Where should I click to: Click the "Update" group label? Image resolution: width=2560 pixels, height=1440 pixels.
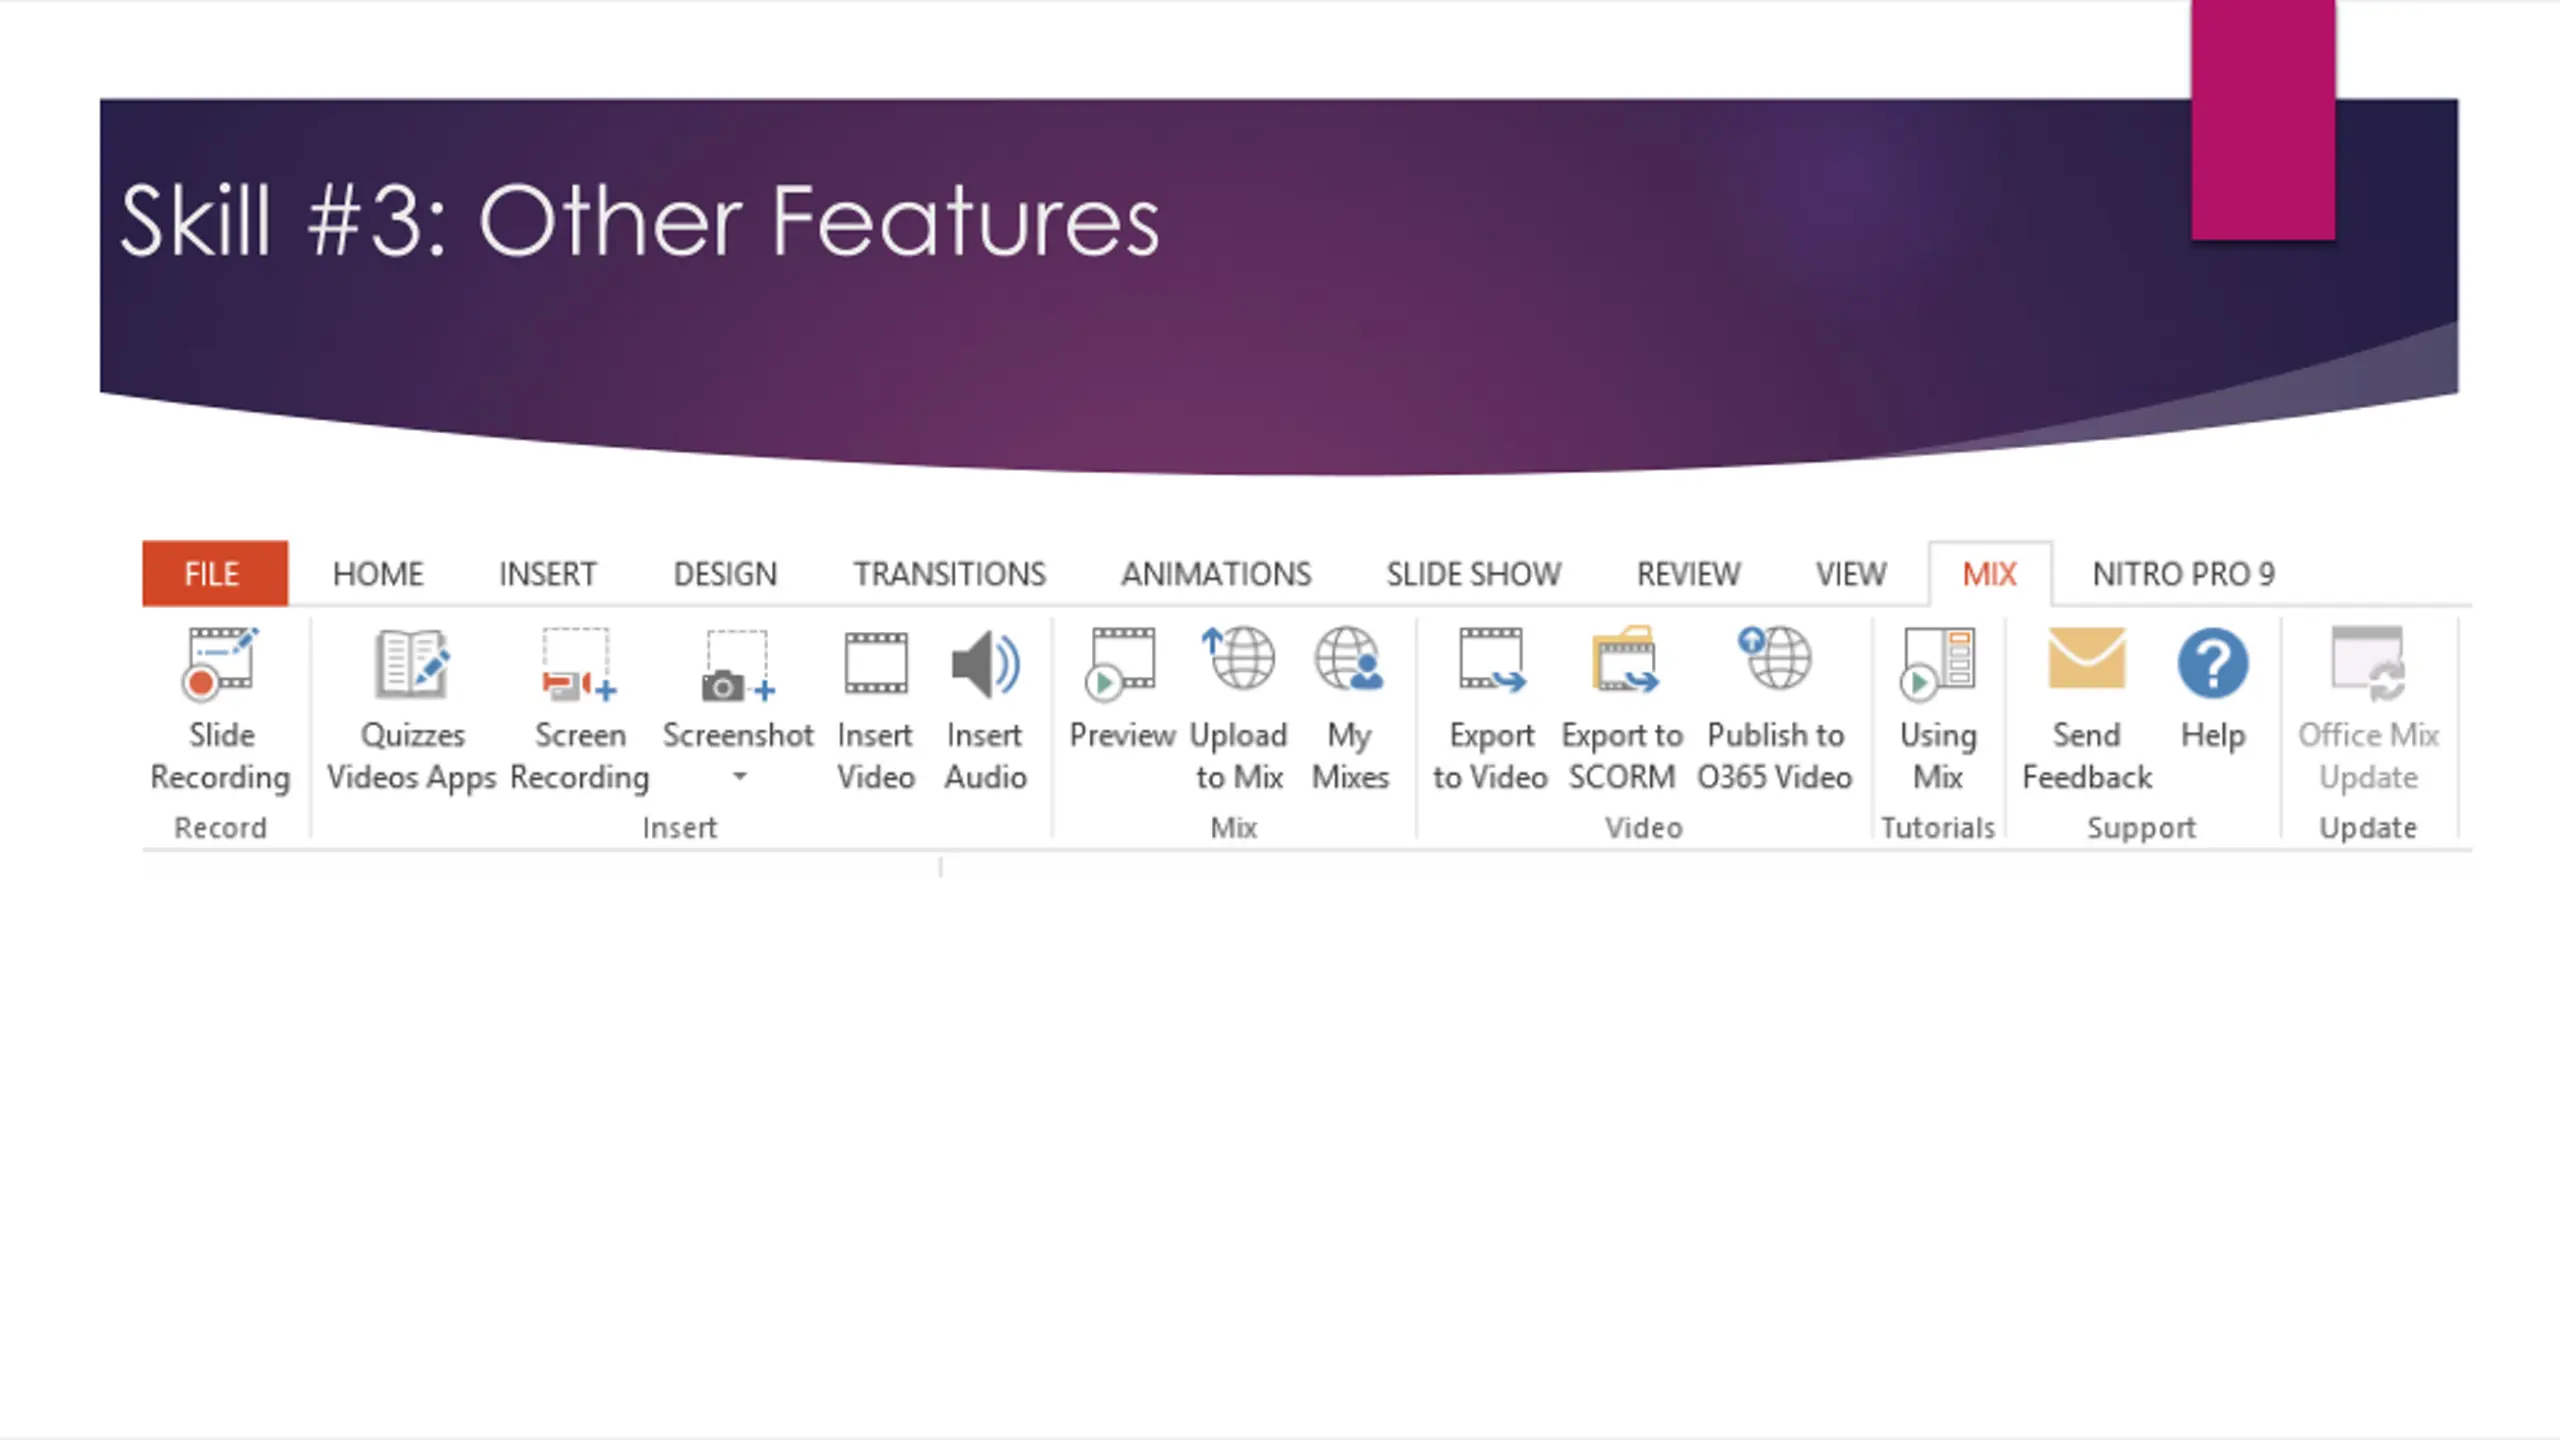tap(2368, 828)
